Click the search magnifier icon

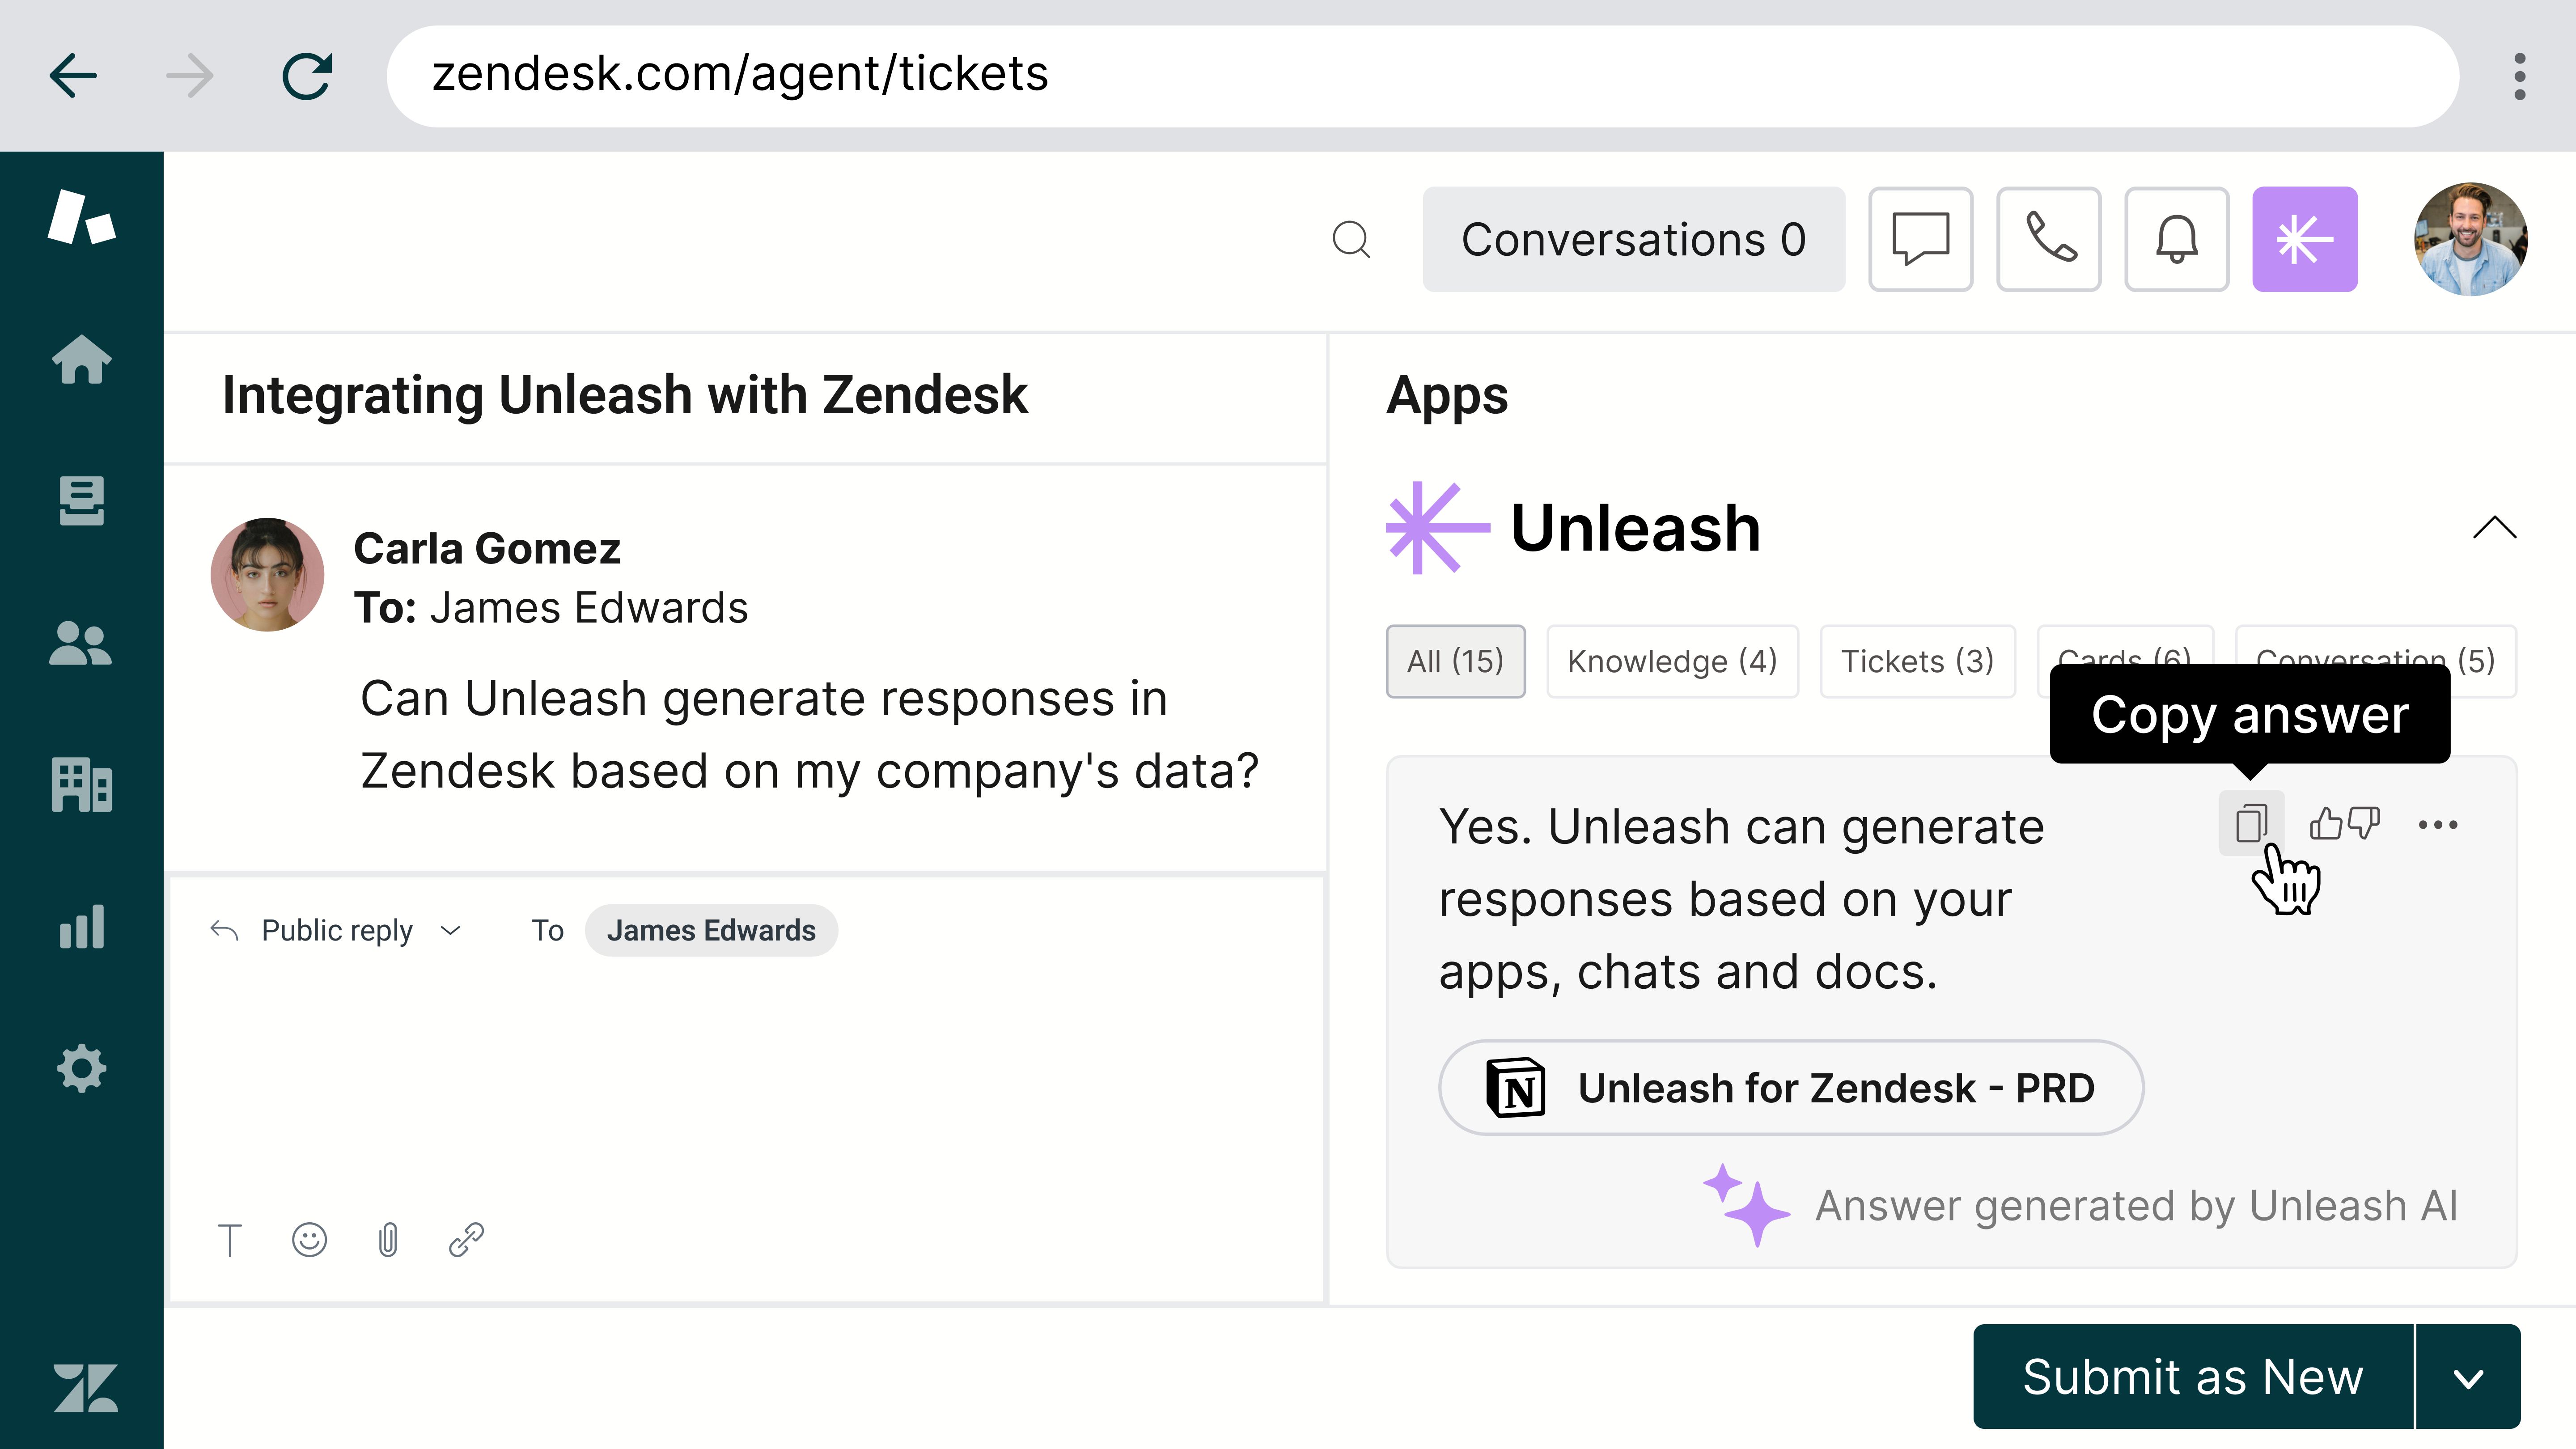1351,240
